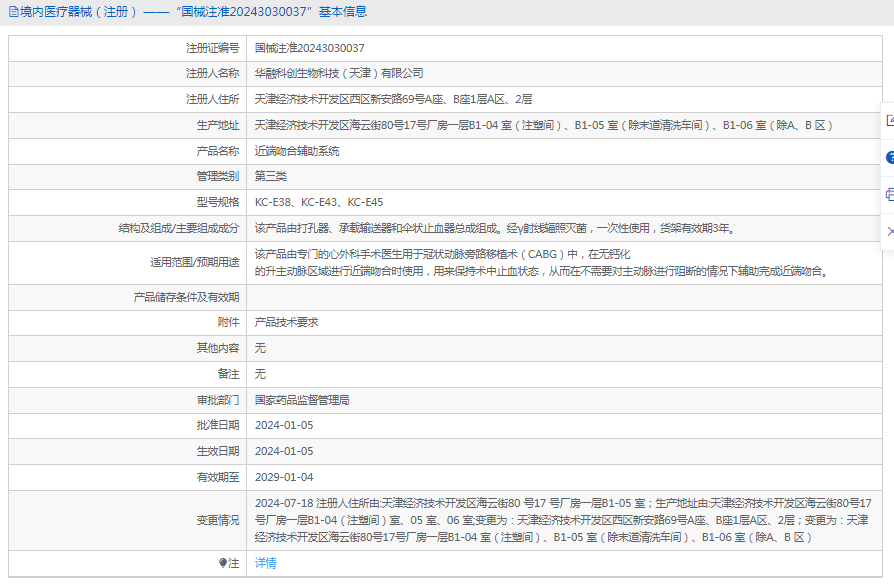Click the 2024-07-18 change record text
894x584 pixels.
[x=563, y=520]
